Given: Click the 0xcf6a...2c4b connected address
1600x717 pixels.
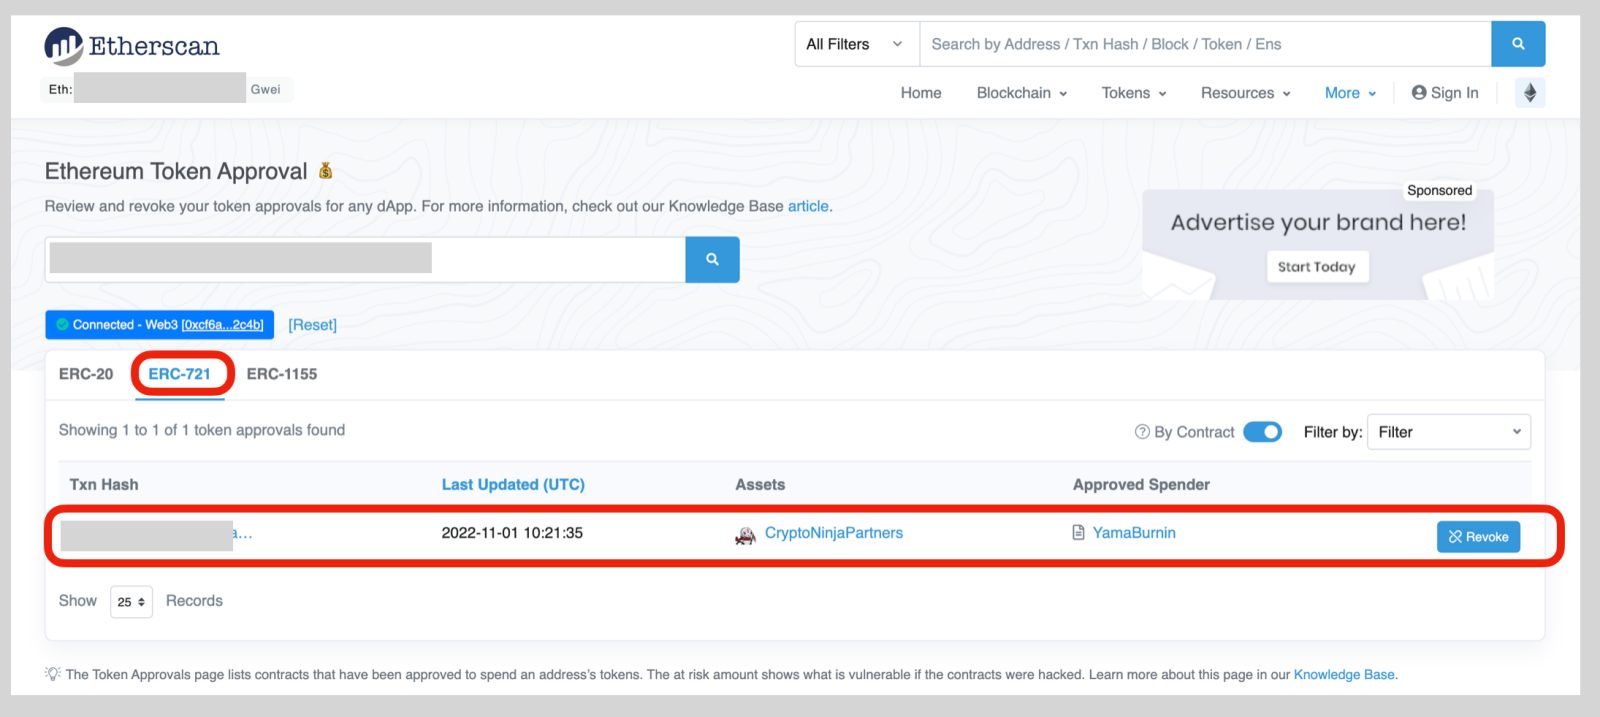Looking at the screenshot, I should pyautogui.click(x=222, y=325).
